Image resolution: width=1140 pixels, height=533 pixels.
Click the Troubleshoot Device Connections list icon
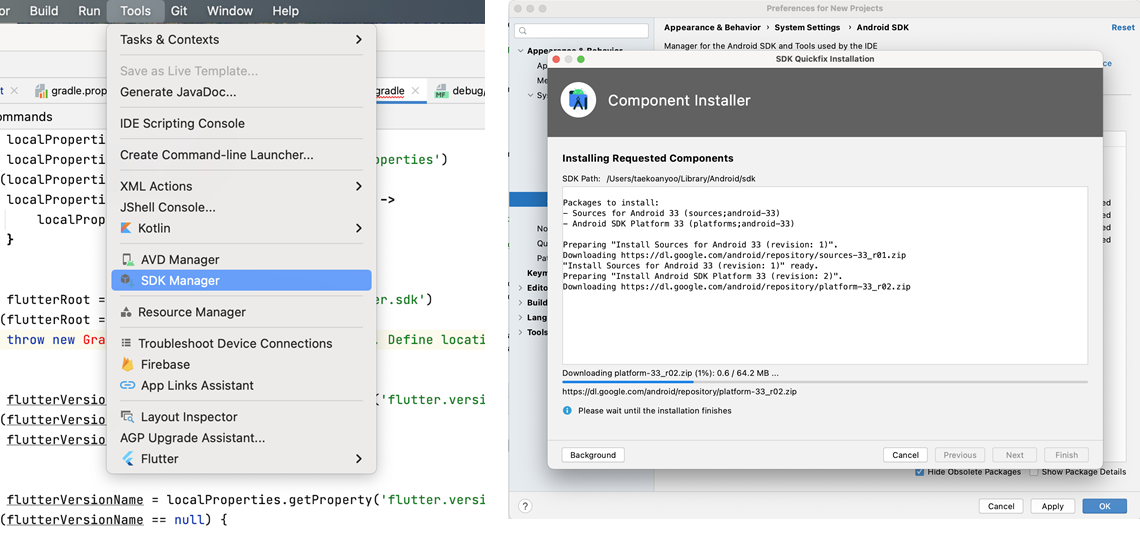pyautogui.click(x=127, y=343)
